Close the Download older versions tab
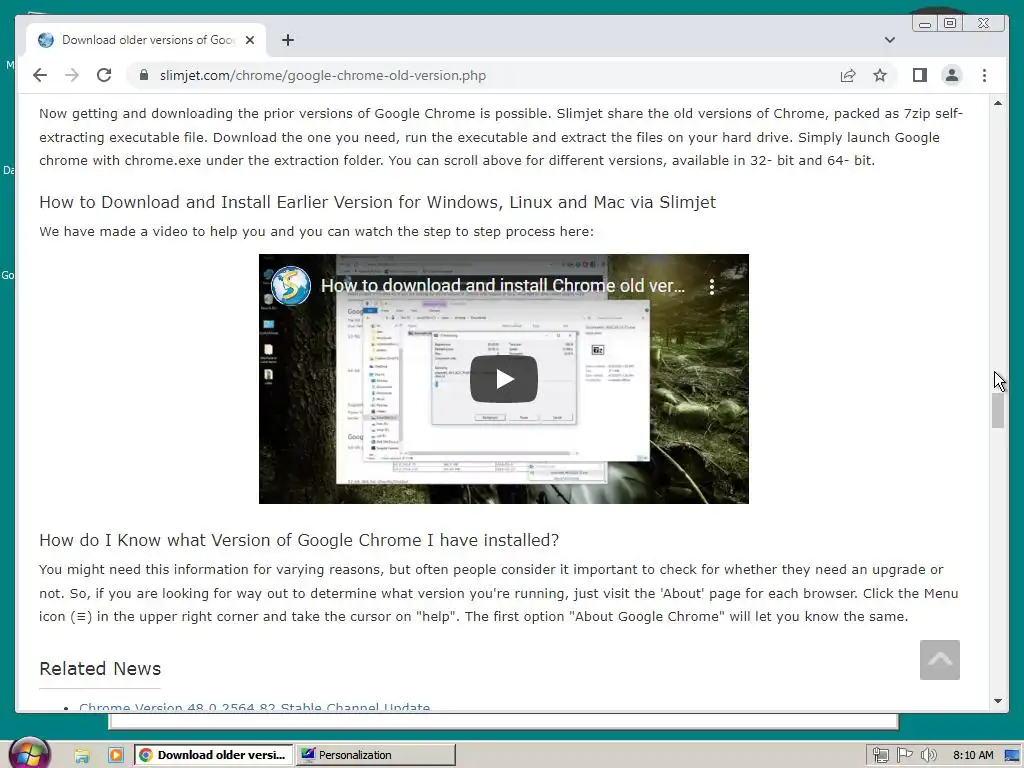The height and width of the screenshot is (768, 1024). [249, 40]
